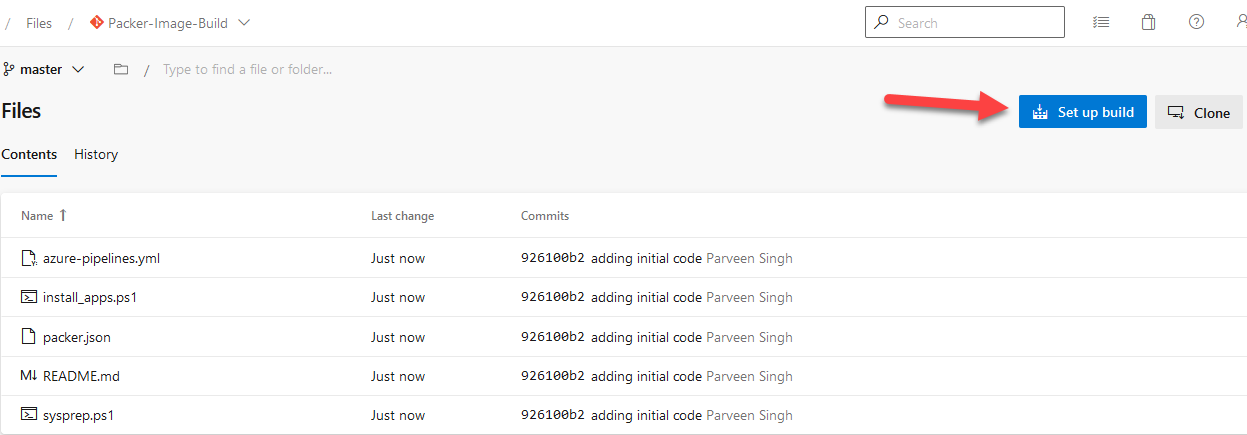Open the Help question mark icon

tap(1196, 22)
